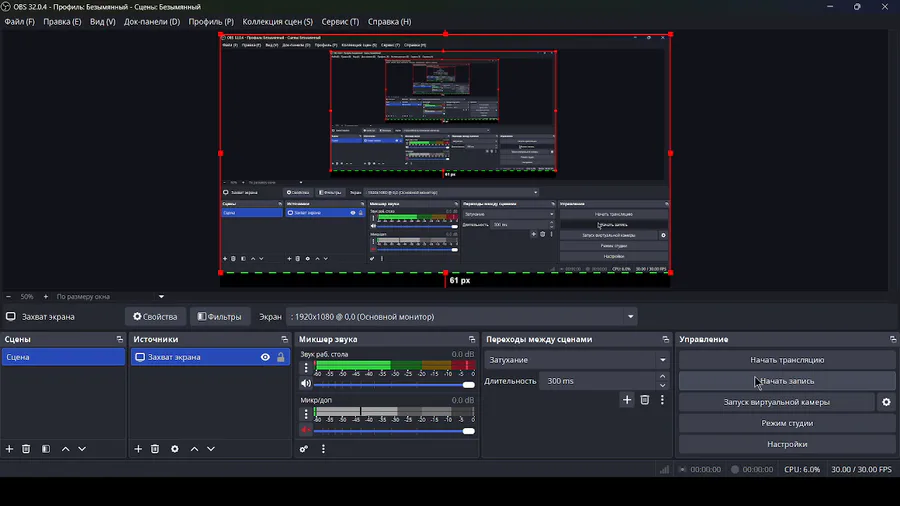The width and height of the screenshot is (900, 506).
Task: Remove selected scene with the trash icon
Action: 26,449
